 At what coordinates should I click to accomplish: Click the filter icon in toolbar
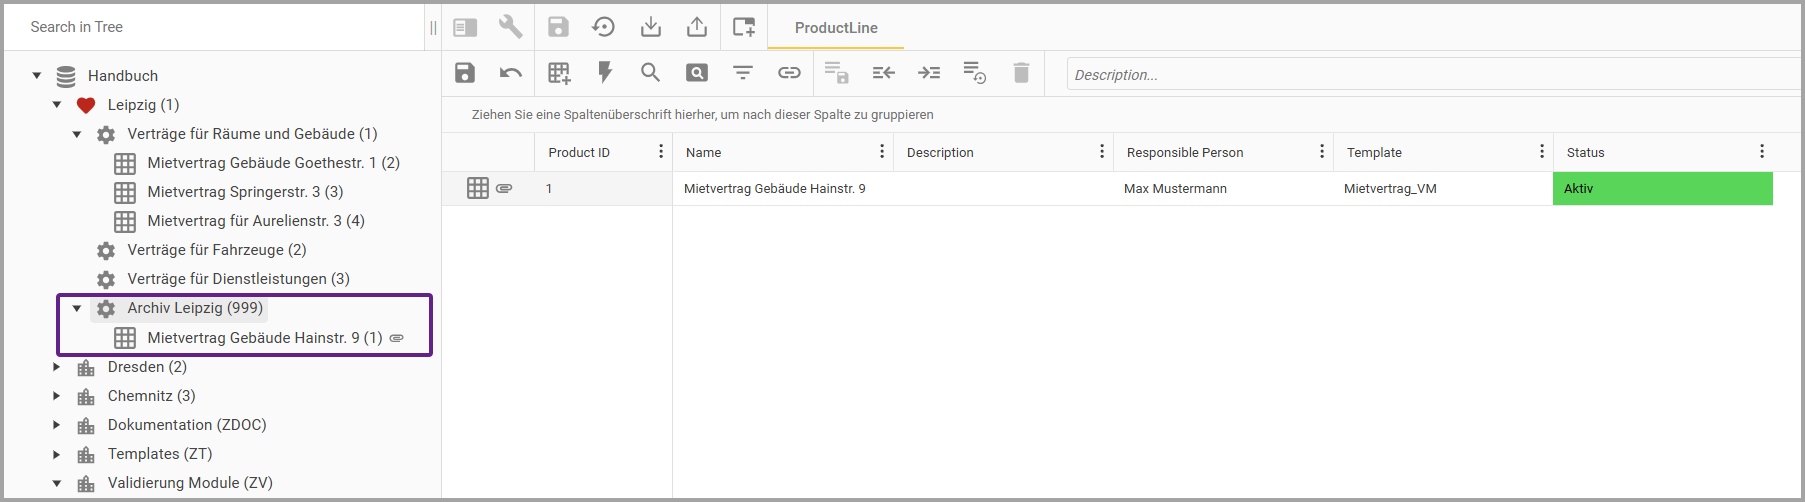(743, 73)
